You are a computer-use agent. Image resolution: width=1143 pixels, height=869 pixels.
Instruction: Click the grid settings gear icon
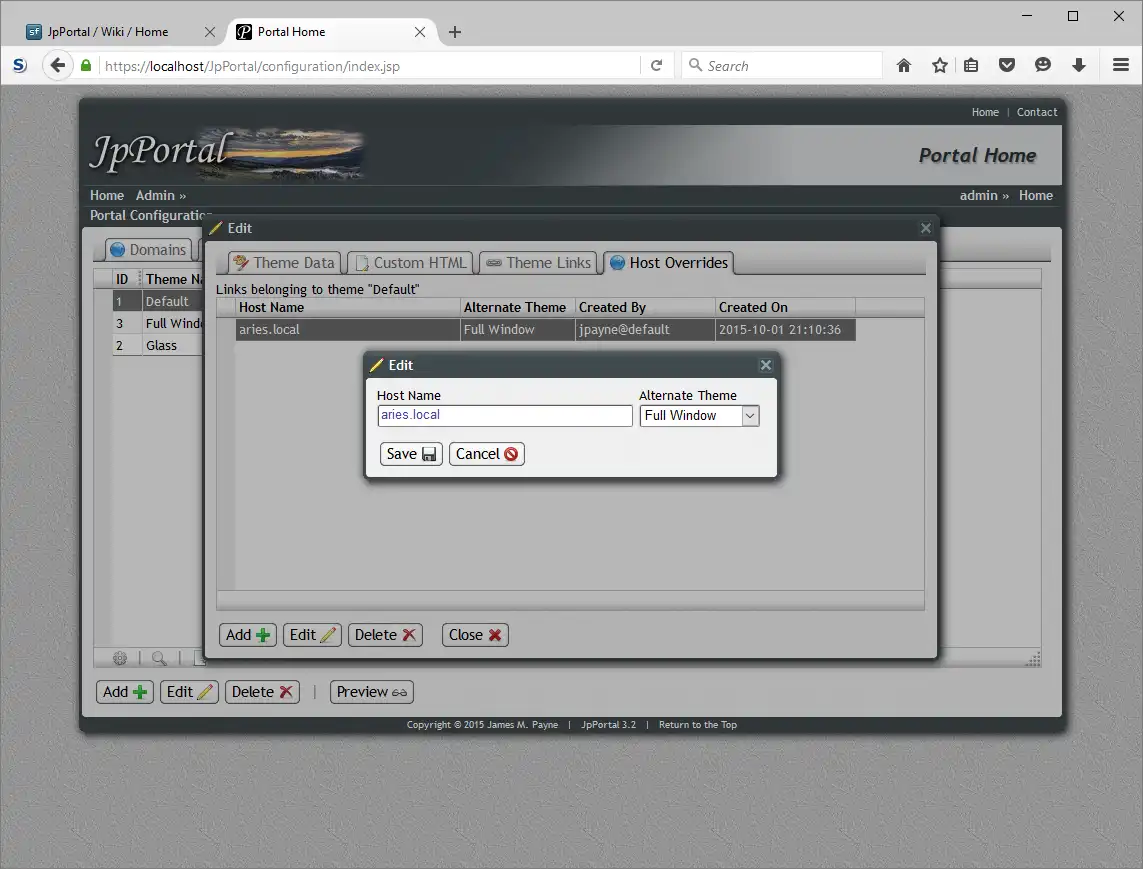(x=120, y=658)
